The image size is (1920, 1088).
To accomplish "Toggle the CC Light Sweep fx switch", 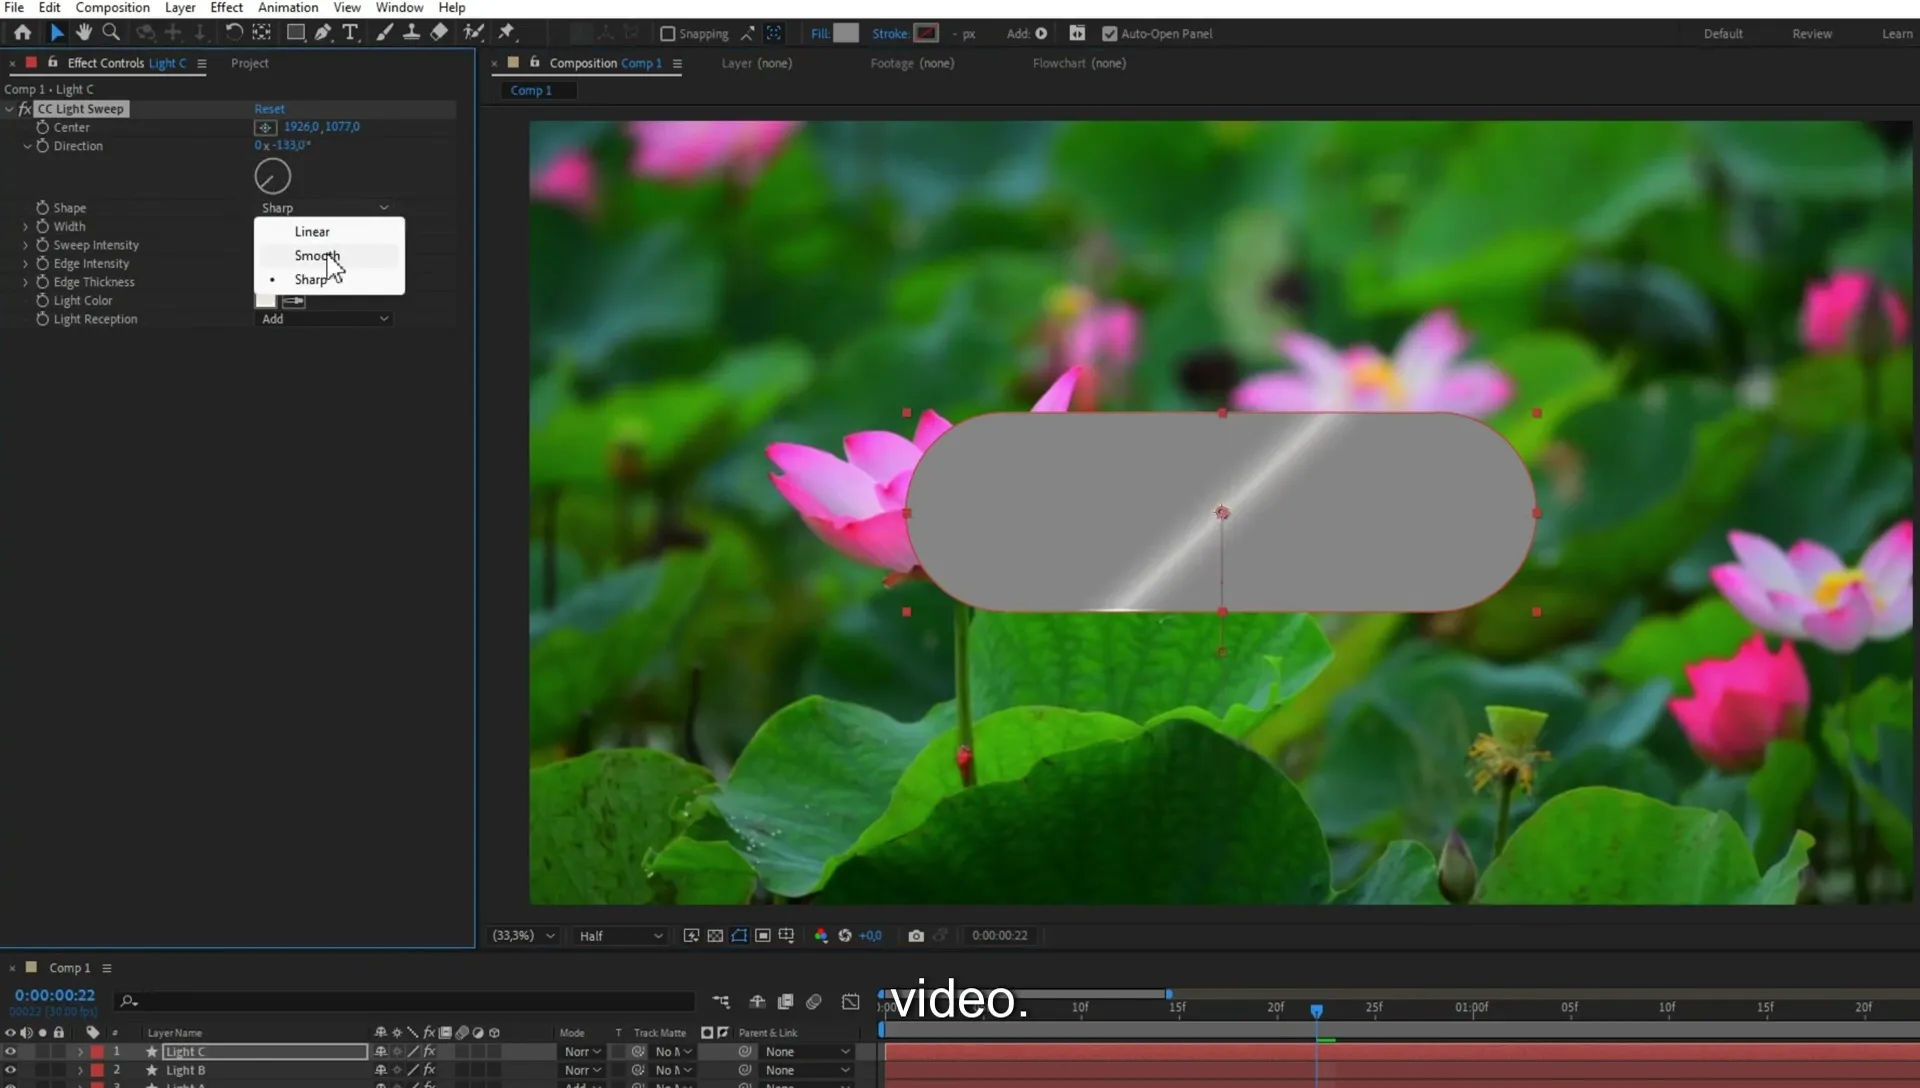I will coord(25,109).
